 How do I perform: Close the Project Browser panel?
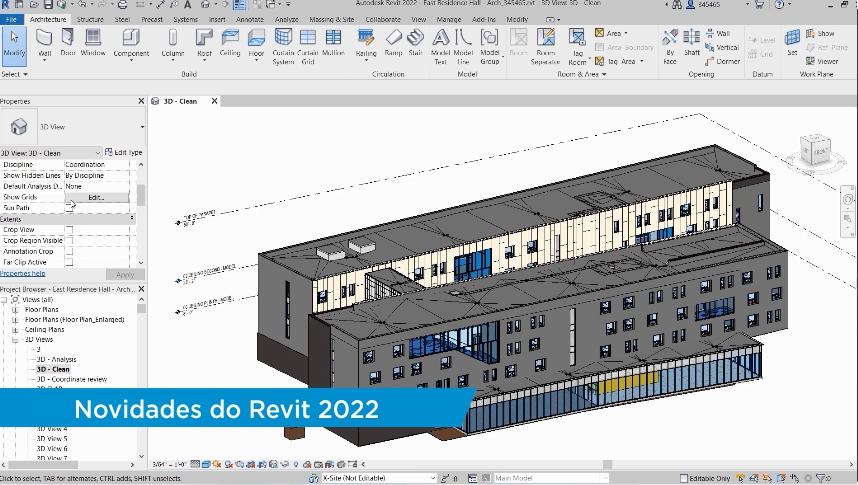[141, 289]
